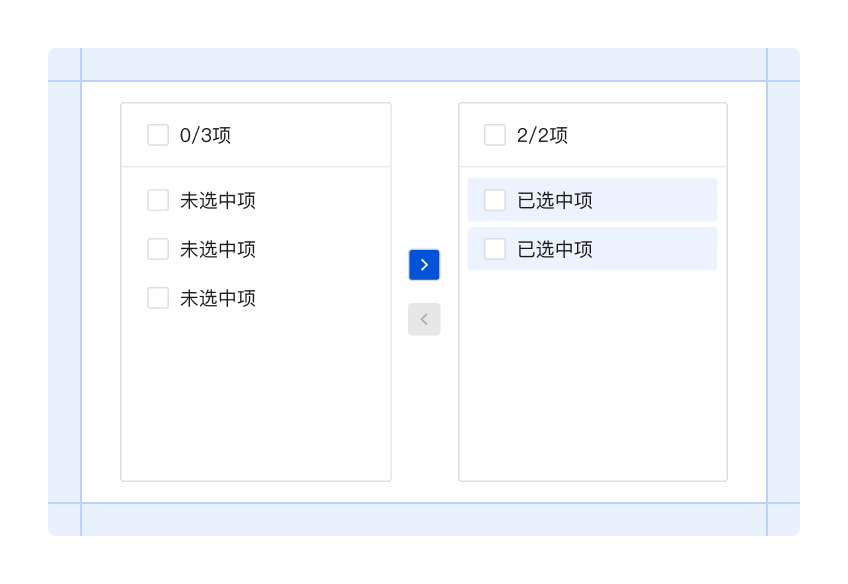
Task: Click the checkbox icon of the last 未选中项
Action: tap(157, 297)
